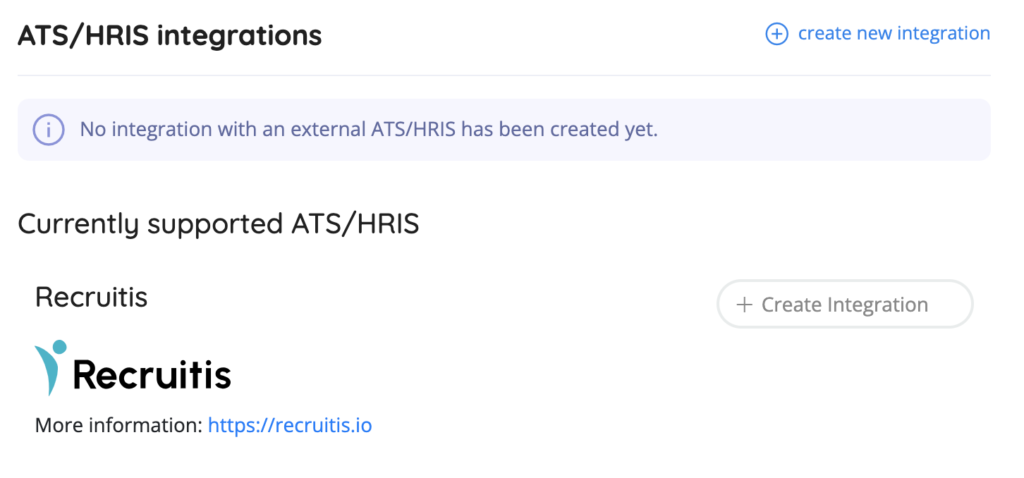Click the empty right side of notice banner
This screenshot has width=1024, height=478.
click(x=850, y=130)
